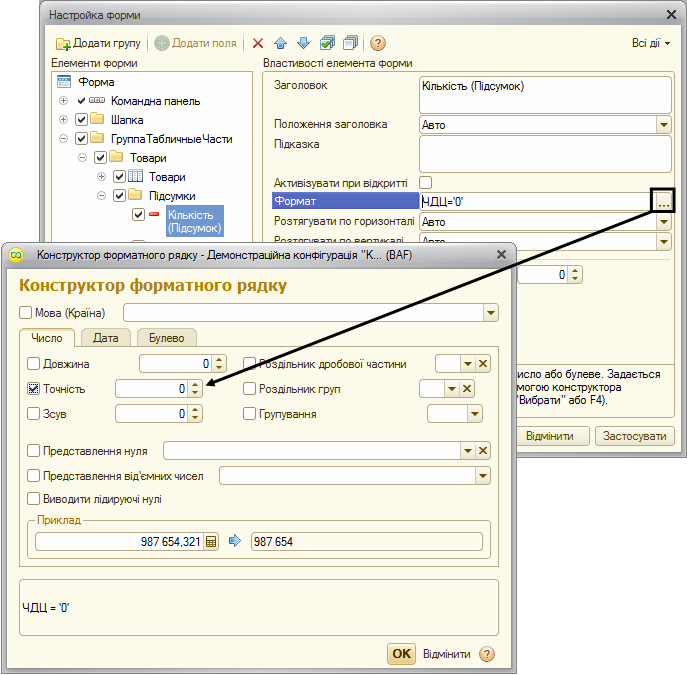Viewport: 687px width, 675px height.
Task: Click the Застосувати button
Action: click(x=634, y=436)
